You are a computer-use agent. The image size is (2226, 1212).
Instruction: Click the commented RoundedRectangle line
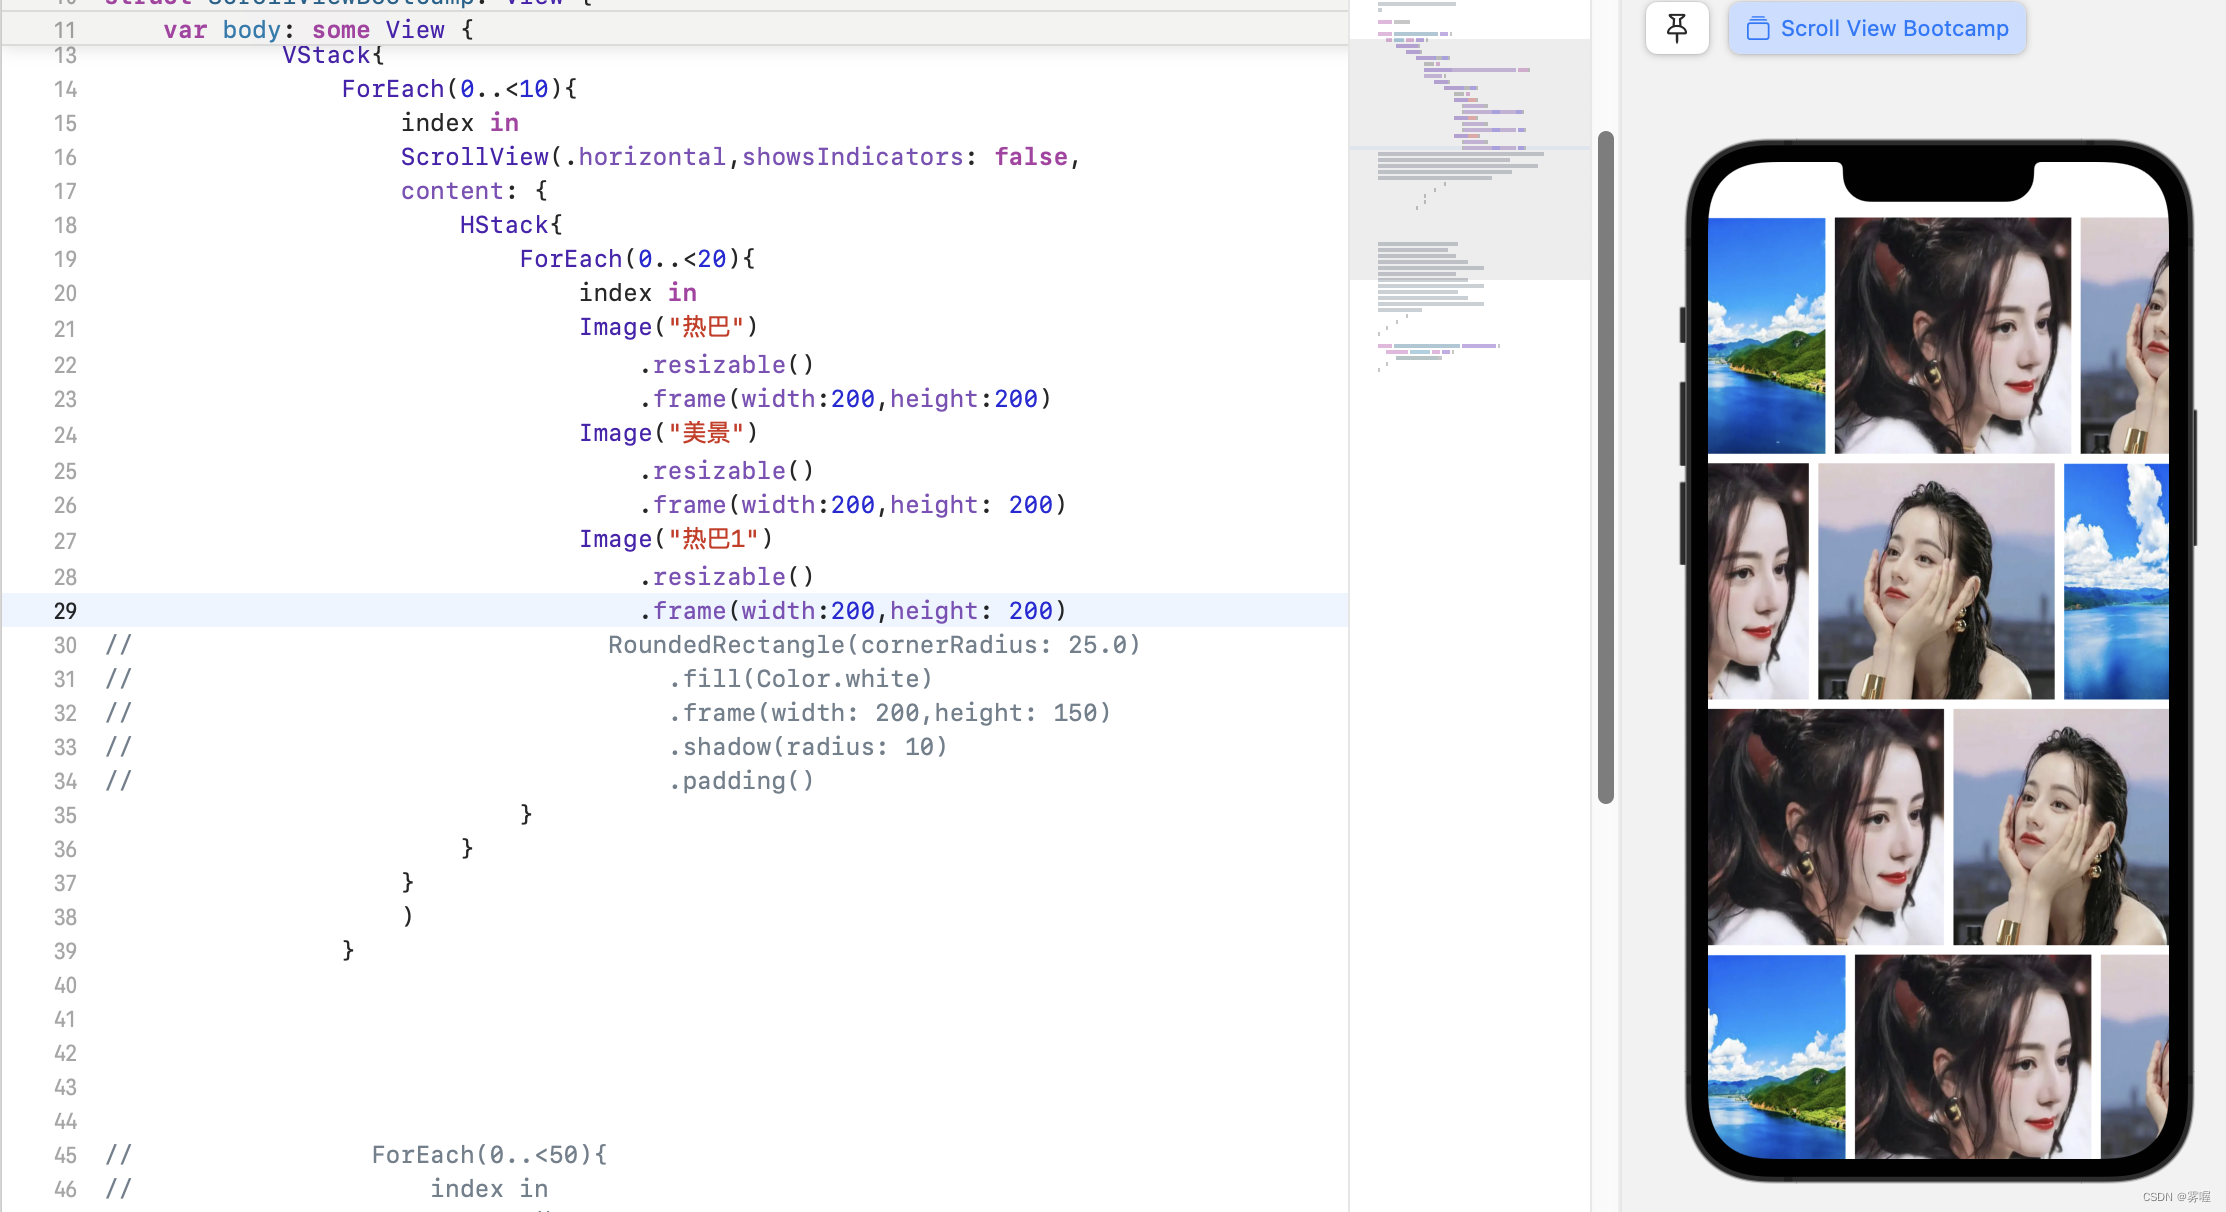[873, 645]
